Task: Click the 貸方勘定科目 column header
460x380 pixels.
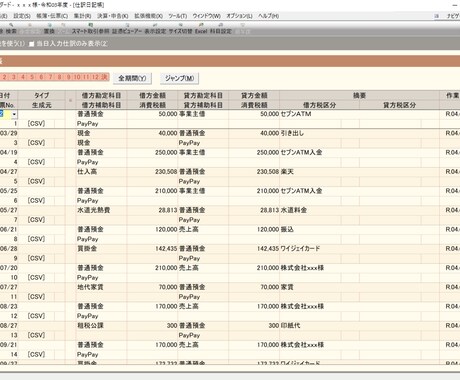Action: click(203, 95)
